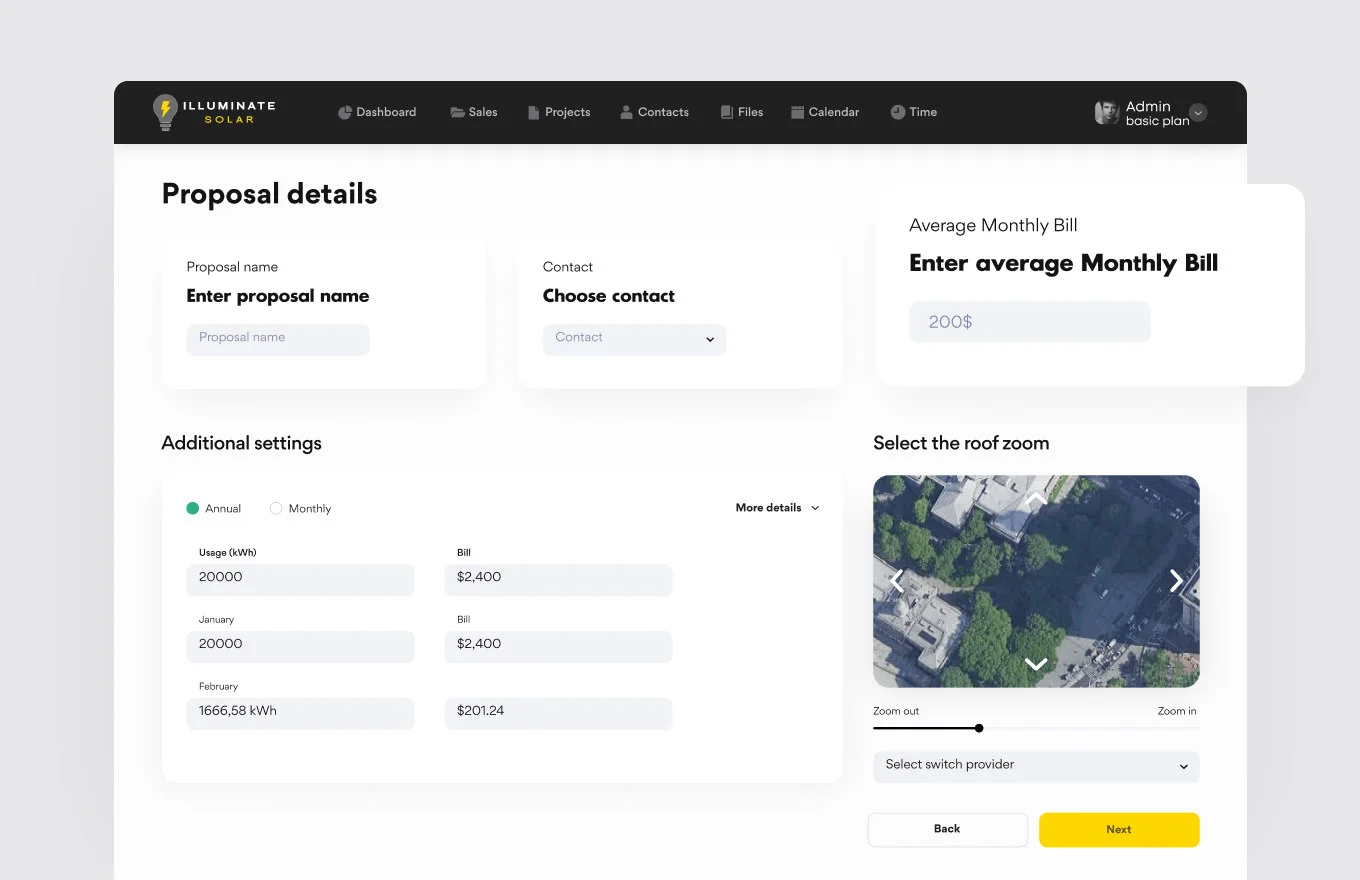
Task: Expand More details section
Action: coord(777,508)
